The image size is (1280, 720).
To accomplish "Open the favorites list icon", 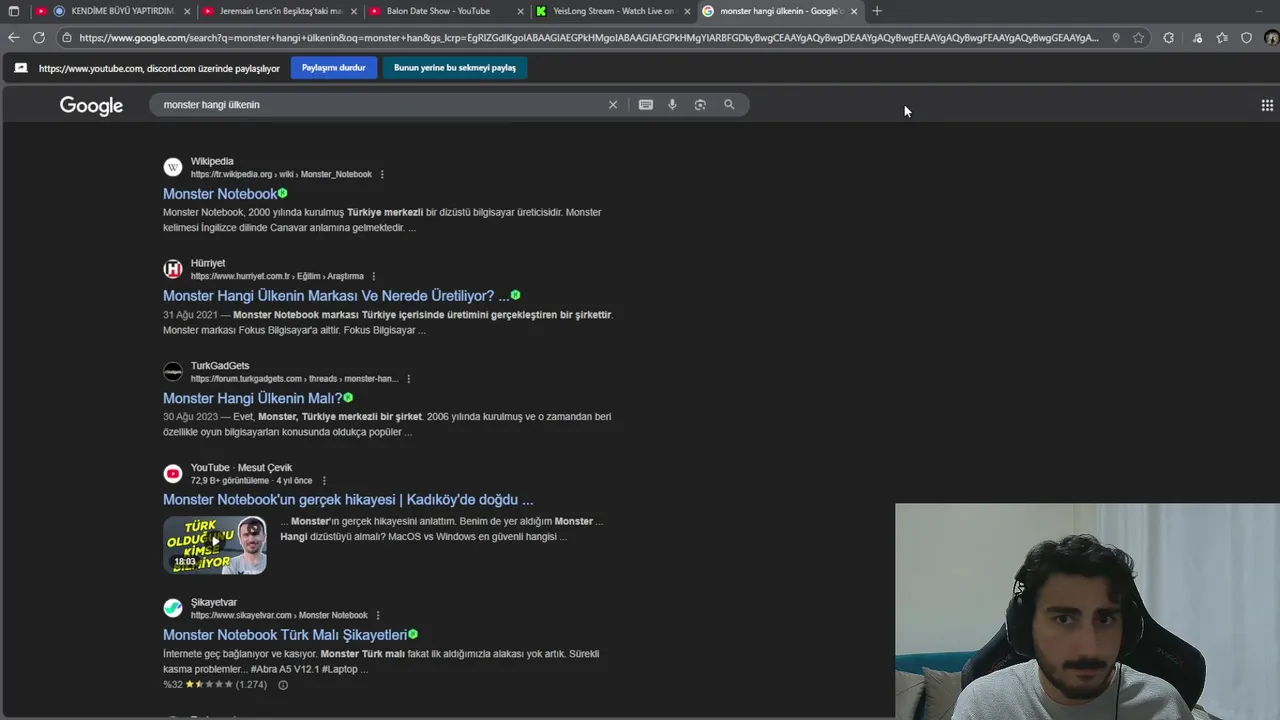I will pos(1222,38).
